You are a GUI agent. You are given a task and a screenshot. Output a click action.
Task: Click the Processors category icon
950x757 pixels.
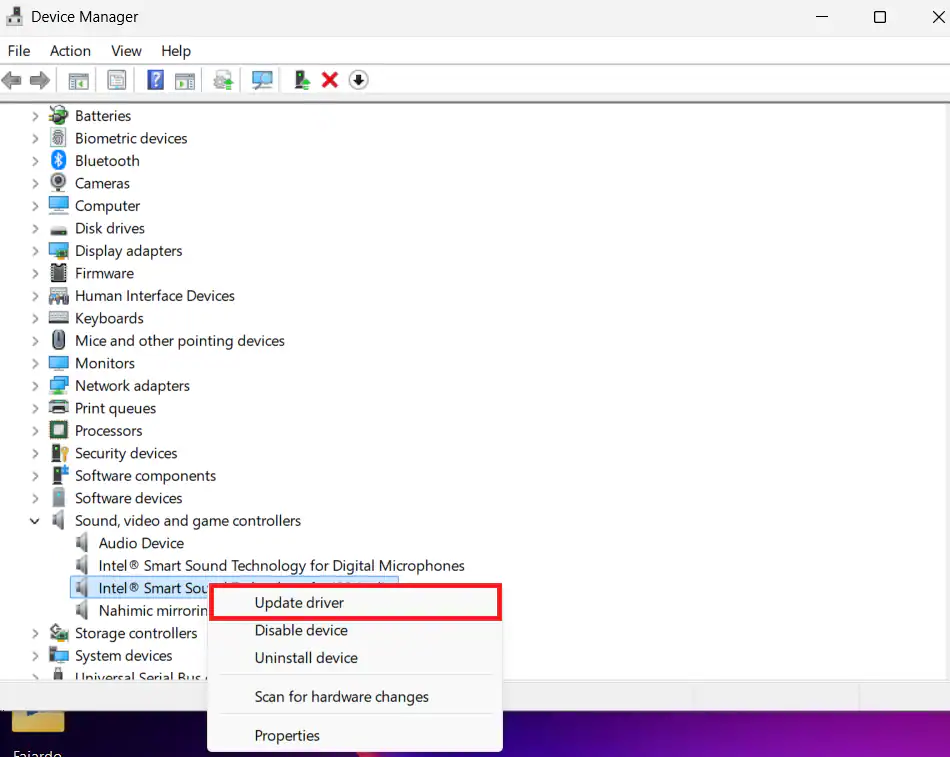click(x=58, y=430)
